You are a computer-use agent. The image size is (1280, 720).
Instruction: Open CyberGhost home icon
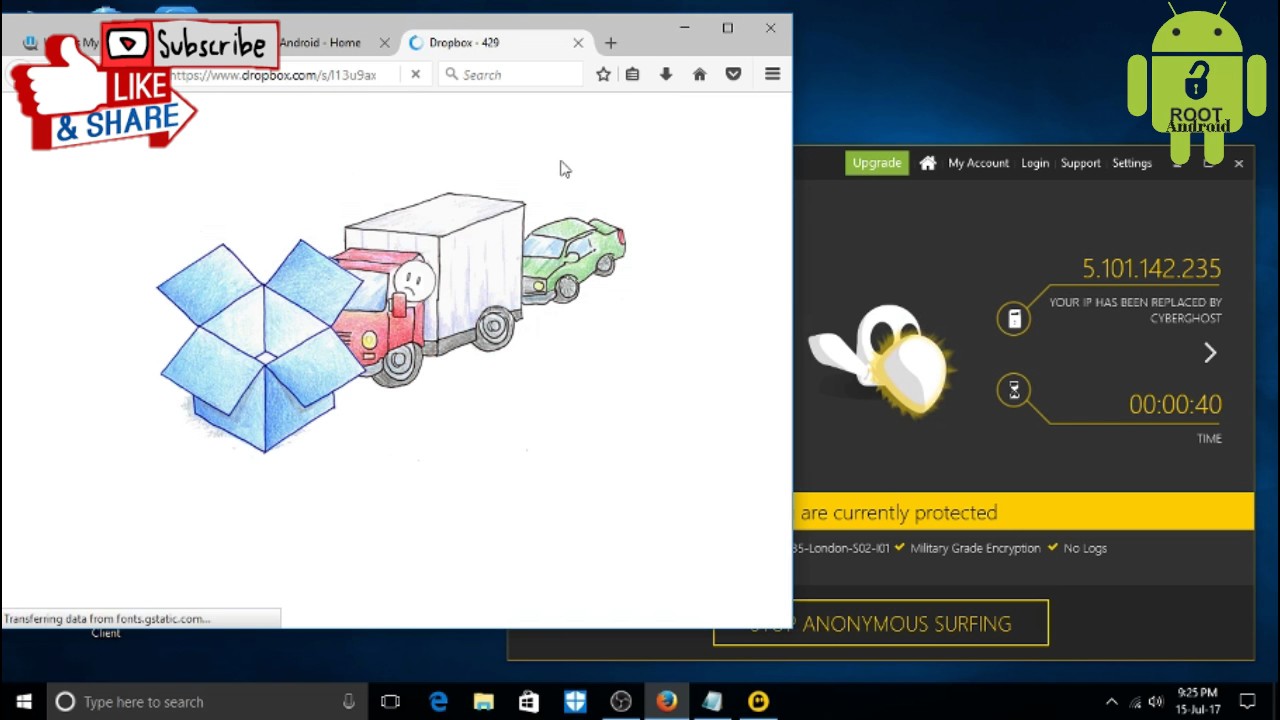pos(928,163)
